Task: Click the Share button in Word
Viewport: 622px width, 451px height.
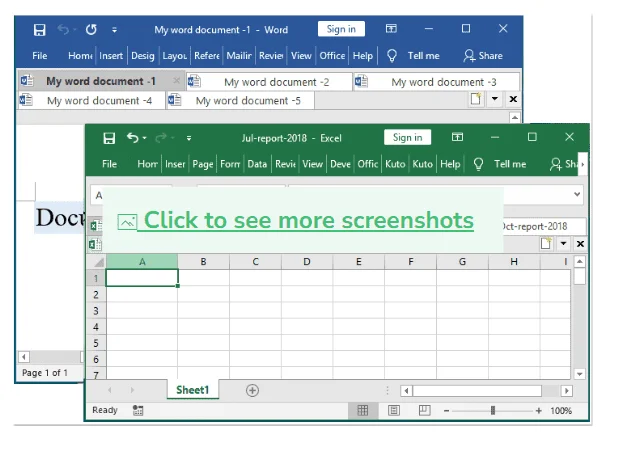Action: click(483, 56)
